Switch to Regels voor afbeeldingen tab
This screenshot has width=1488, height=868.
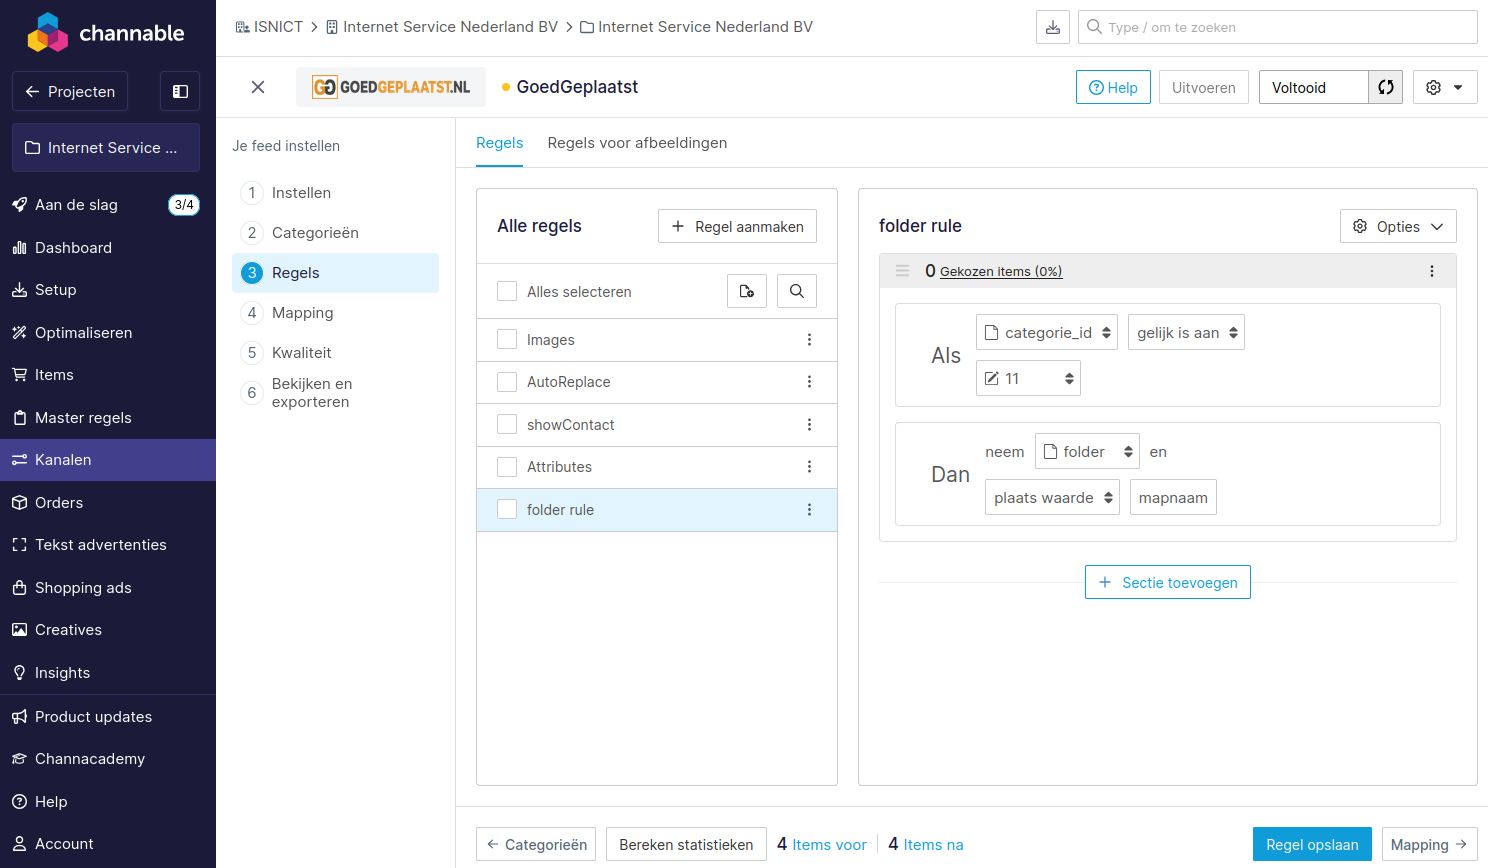coord(637,143)
